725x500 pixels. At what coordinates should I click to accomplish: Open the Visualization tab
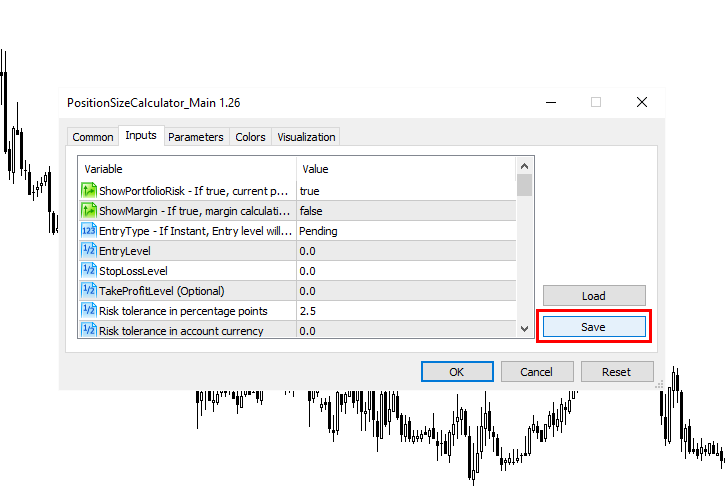[x=306, y=137]
